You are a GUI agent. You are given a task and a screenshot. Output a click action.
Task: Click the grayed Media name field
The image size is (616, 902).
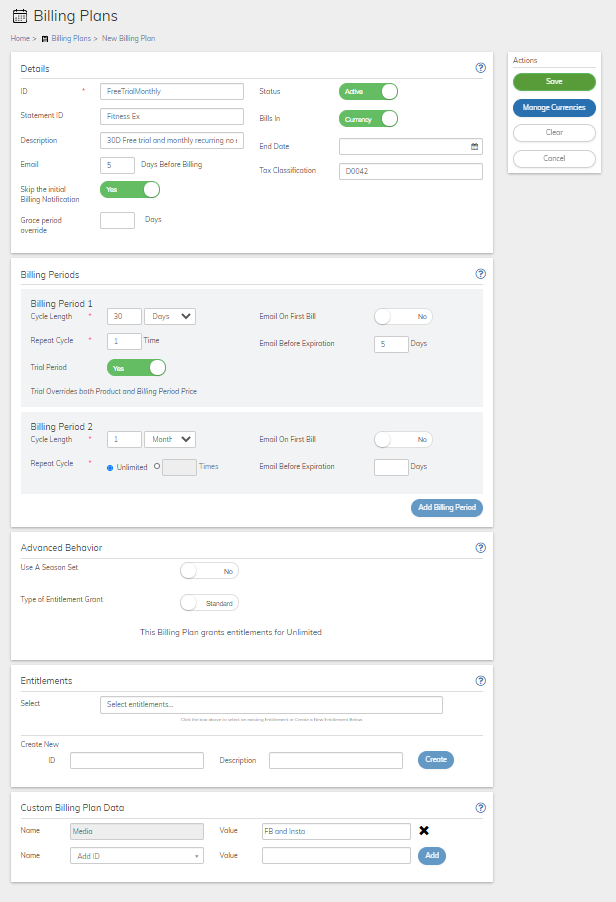[137, 831]
